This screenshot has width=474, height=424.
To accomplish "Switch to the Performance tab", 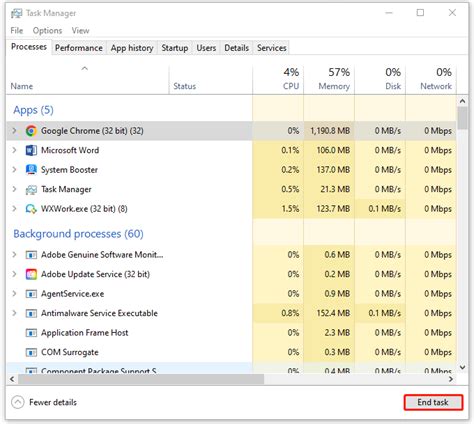I will point(79,48).
